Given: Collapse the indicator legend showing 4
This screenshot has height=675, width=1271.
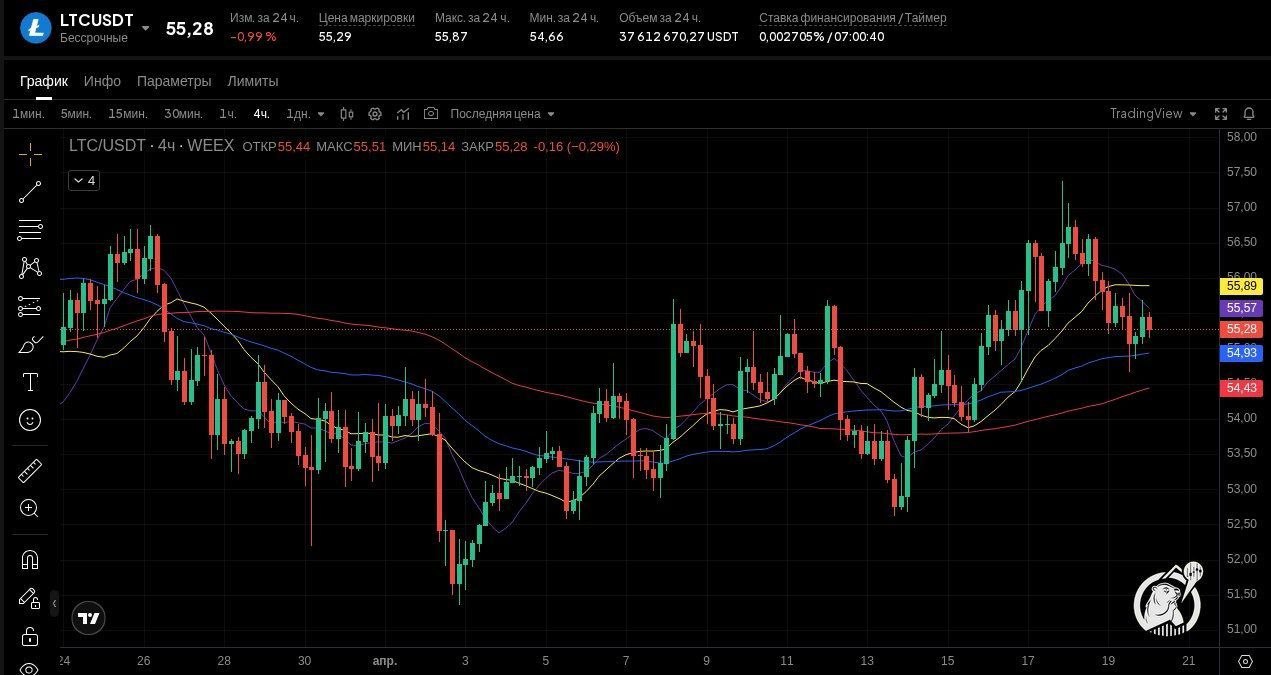Looking at the screenshot, I should point(84,180).
